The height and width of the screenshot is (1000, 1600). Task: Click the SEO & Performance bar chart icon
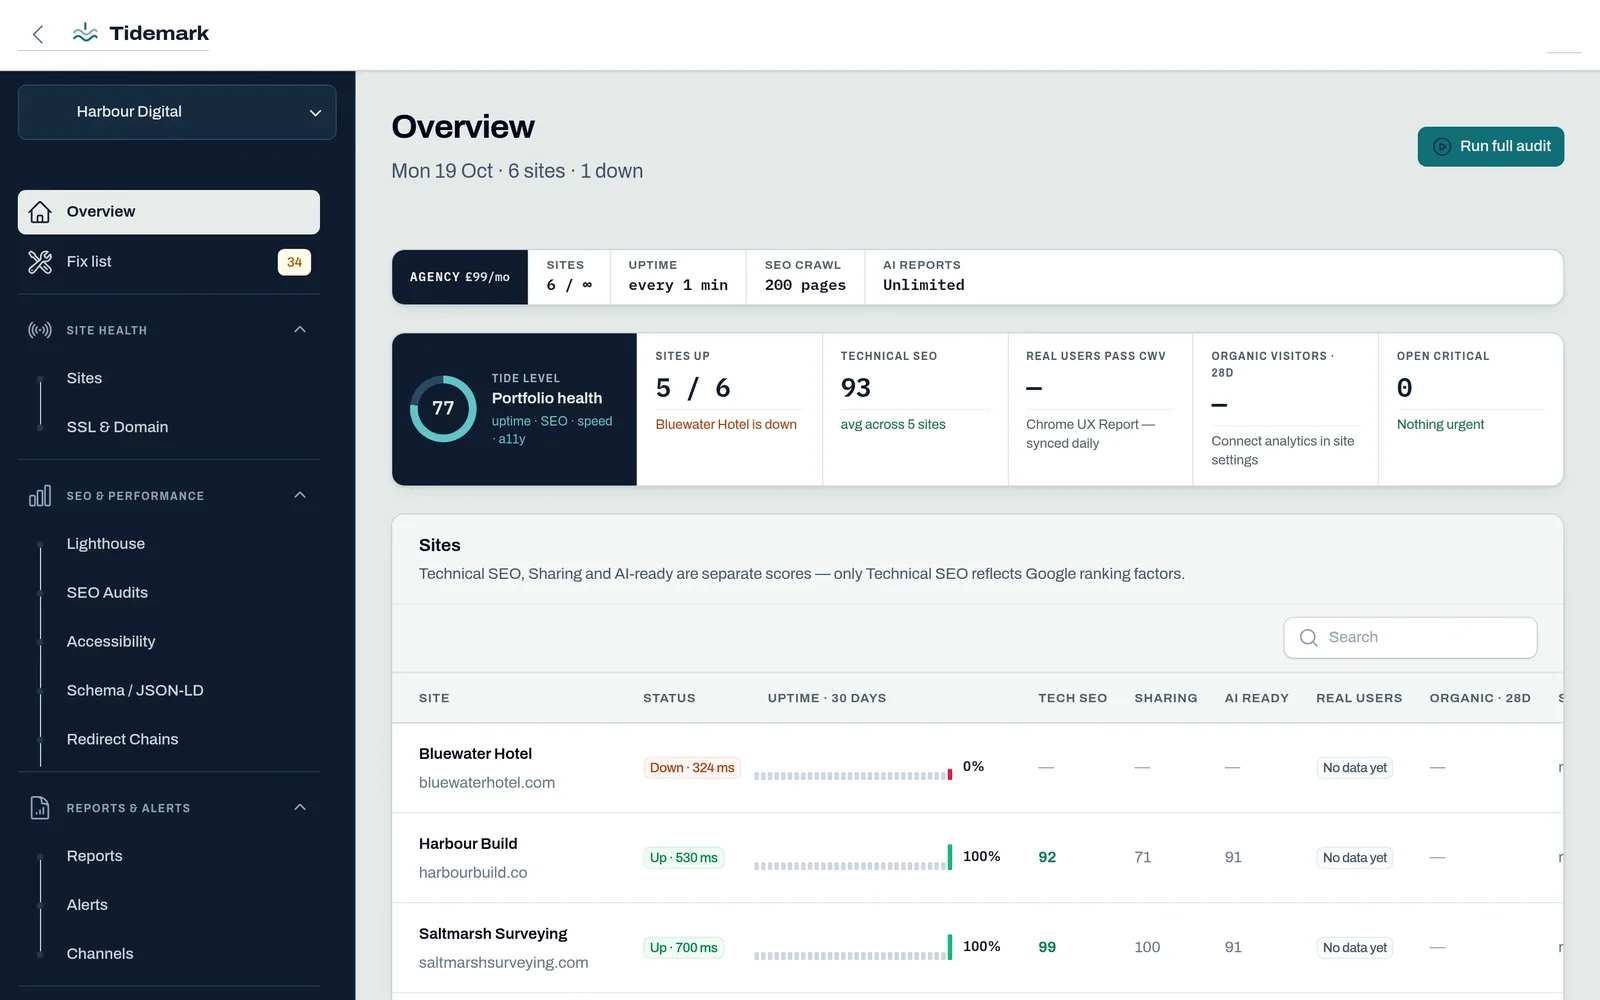click(40, 496)
